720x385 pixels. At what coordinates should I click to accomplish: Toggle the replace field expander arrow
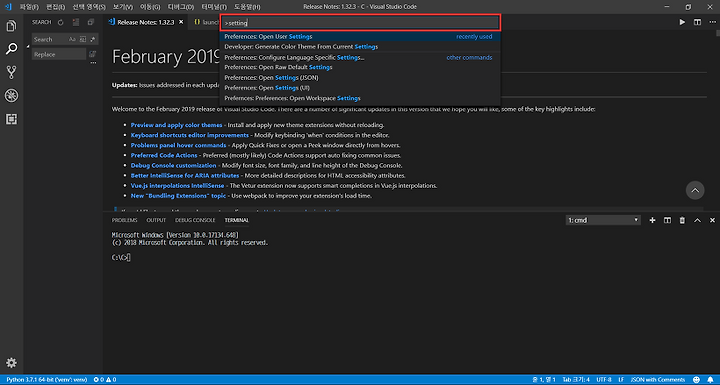pos(28,46)
